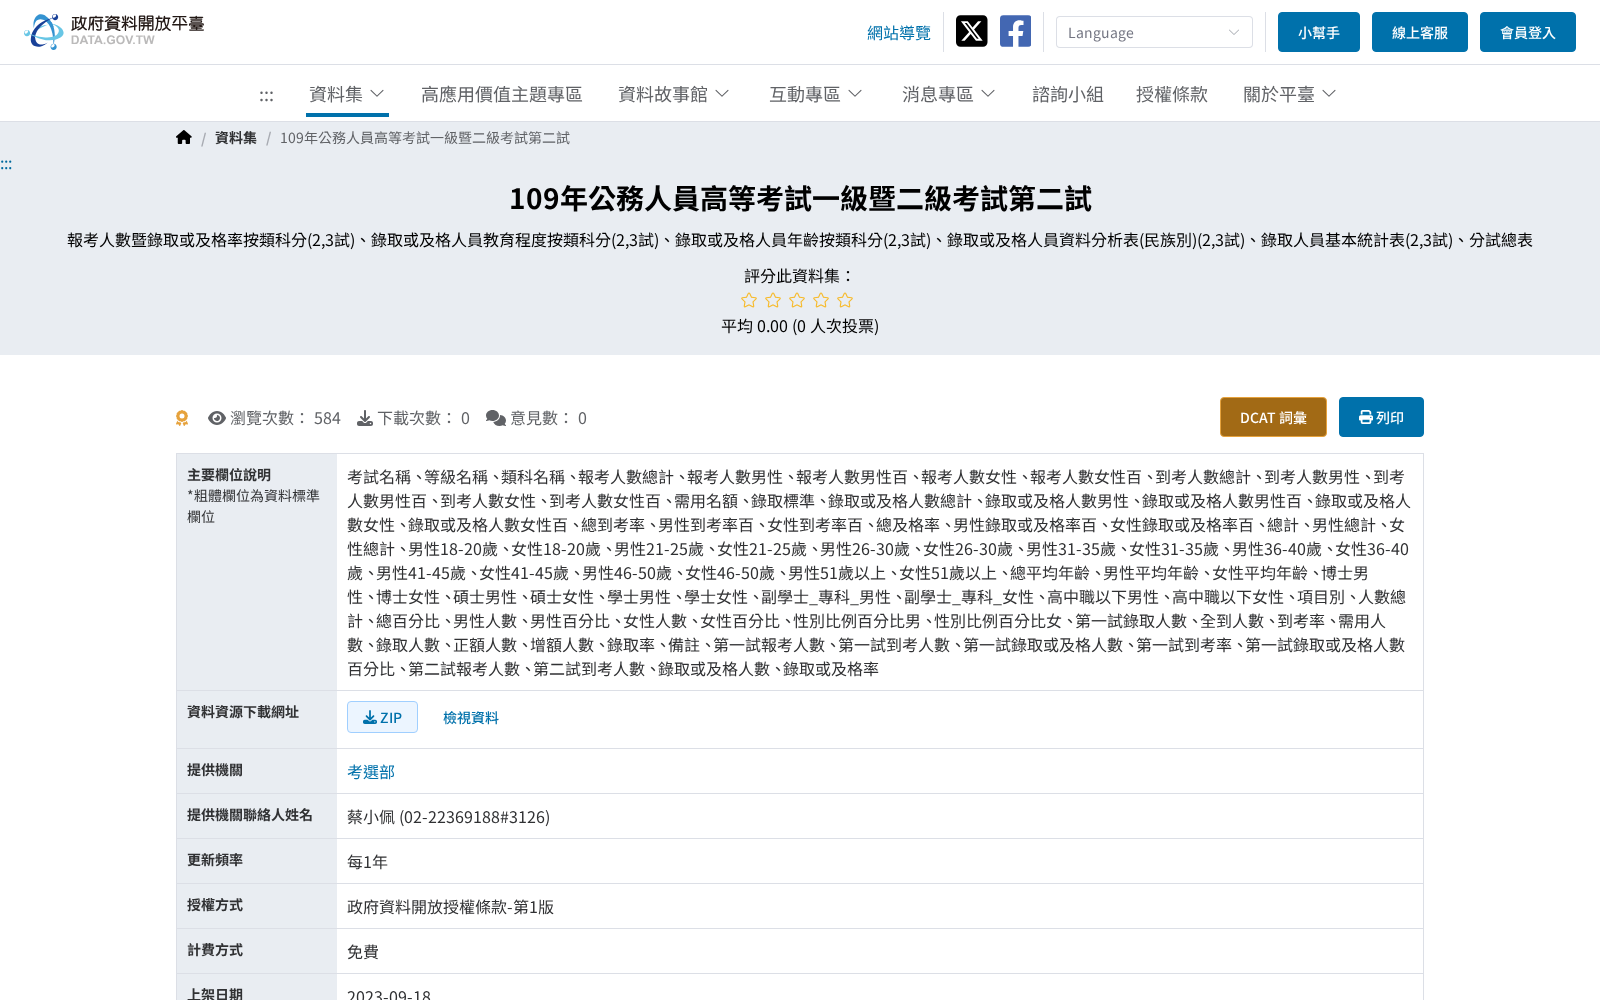Viewport: 1600px width, 1000px height.
Task: Go to home via breadcrumb house icon
Action: 184,138
